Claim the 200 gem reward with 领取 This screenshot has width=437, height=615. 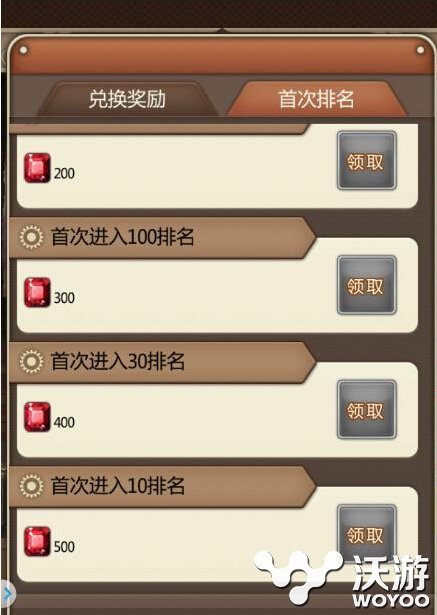(367, 161)
